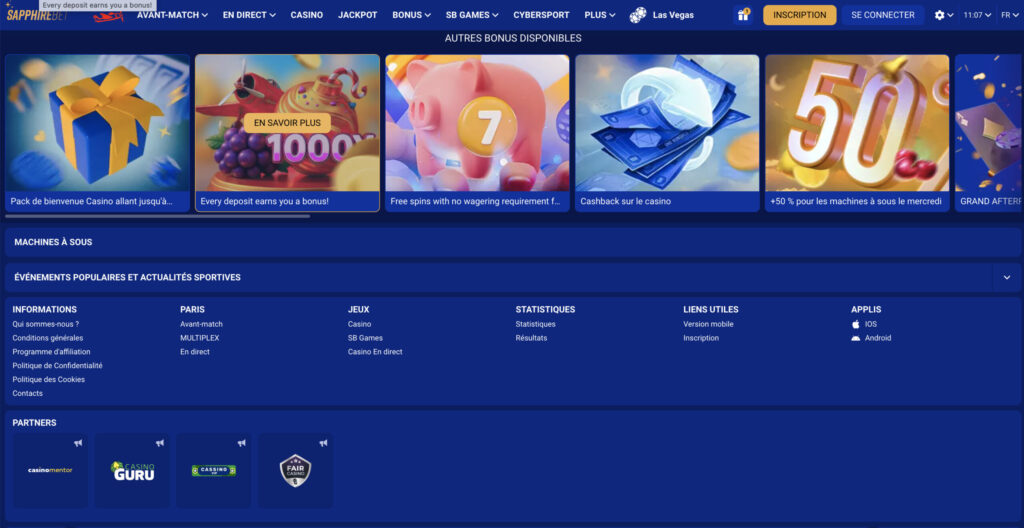The height and width of the screenshot is (528, 1024).
Task: Open the casinomentor partner logo
Action: (50, 471)
